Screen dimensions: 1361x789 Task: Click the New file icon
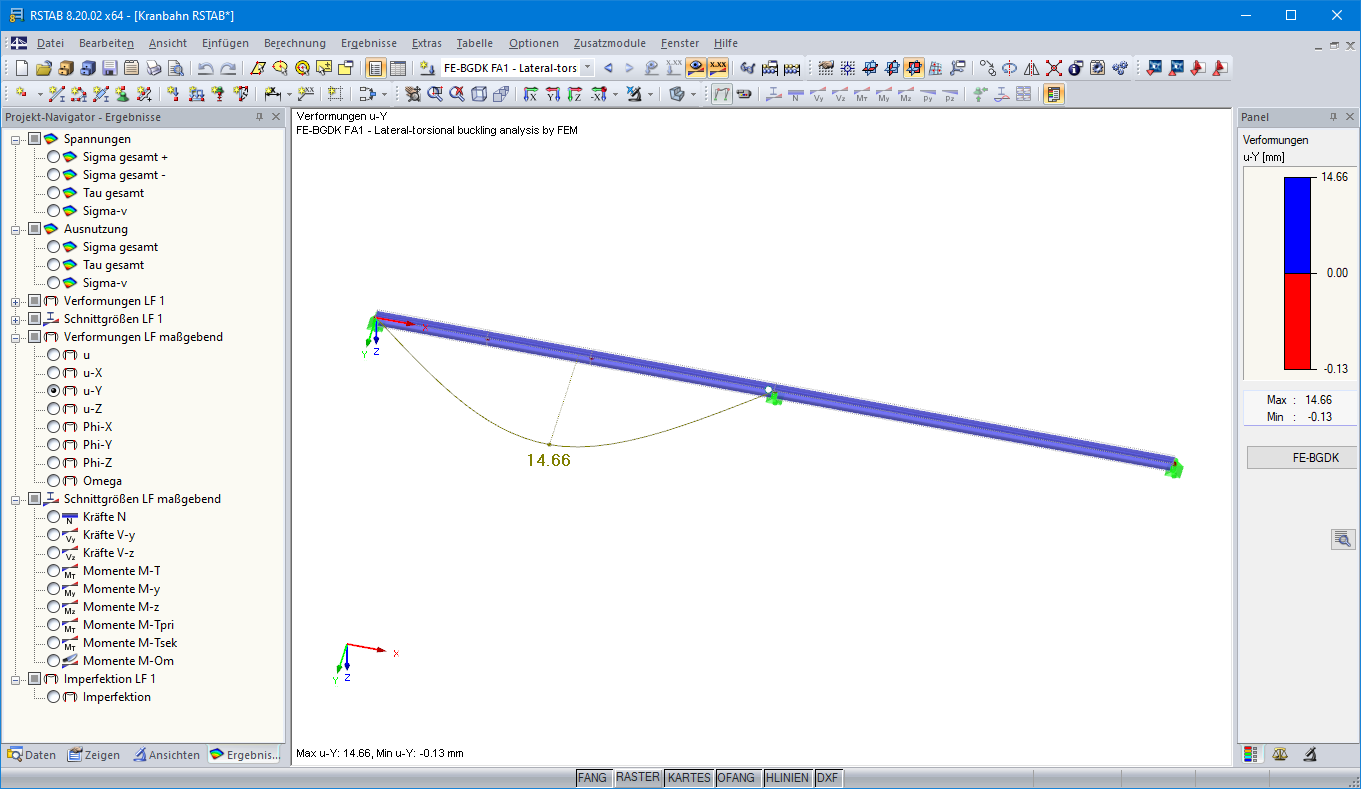point(21,68)
